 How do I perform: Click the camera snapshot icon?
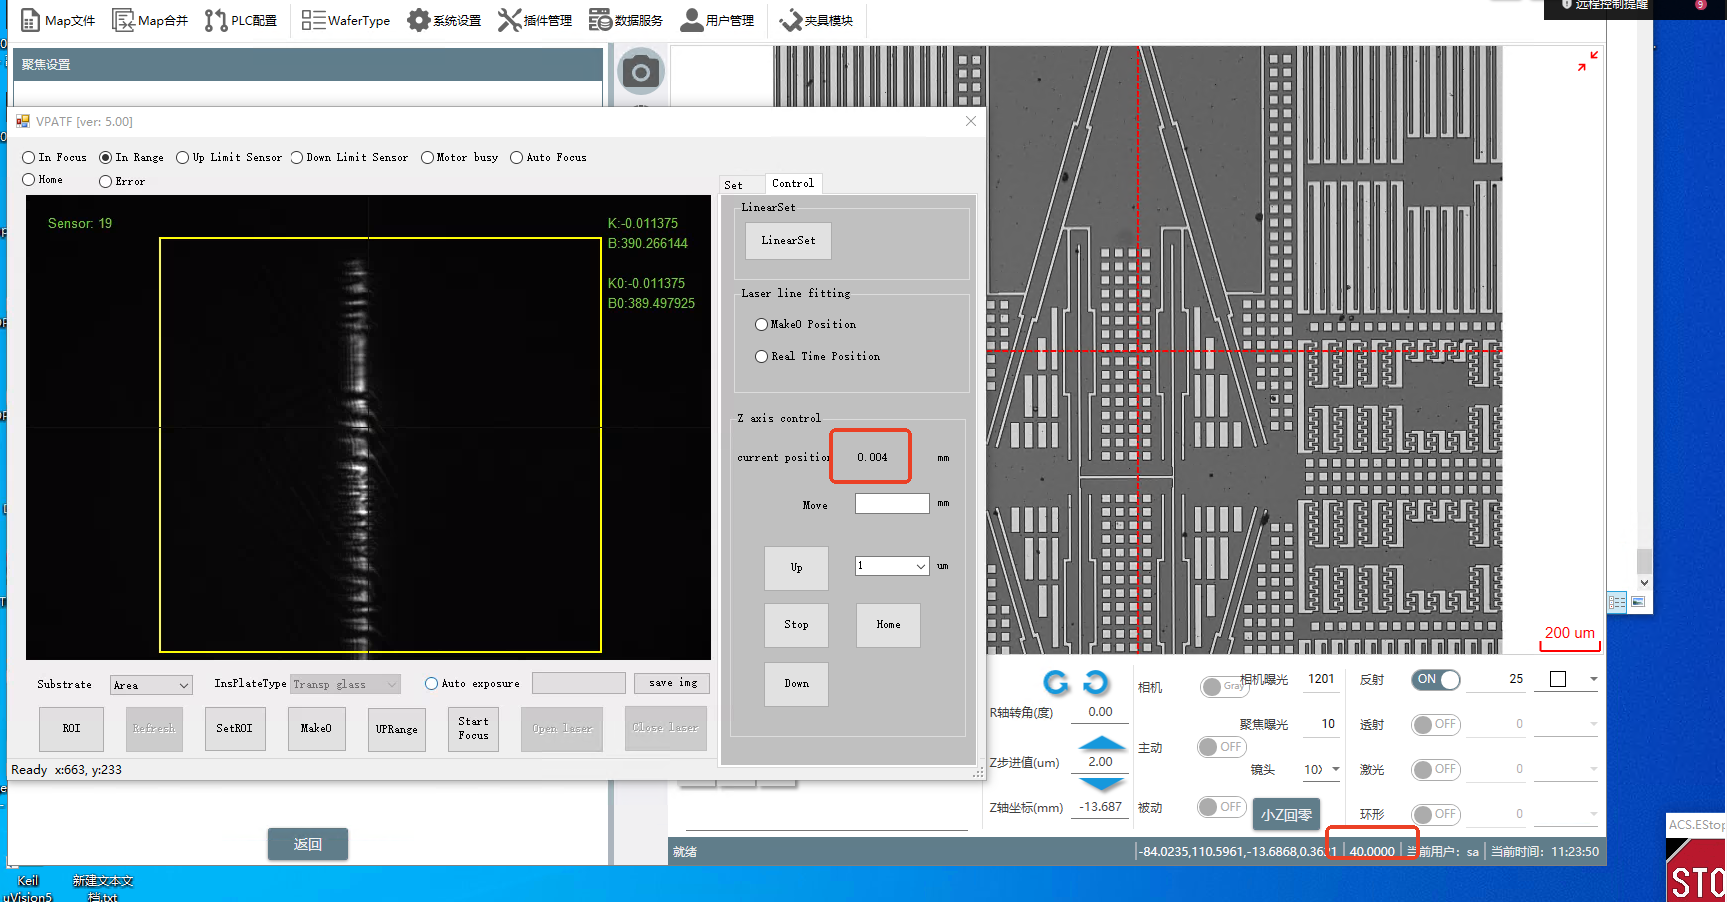tap(641, 72)
